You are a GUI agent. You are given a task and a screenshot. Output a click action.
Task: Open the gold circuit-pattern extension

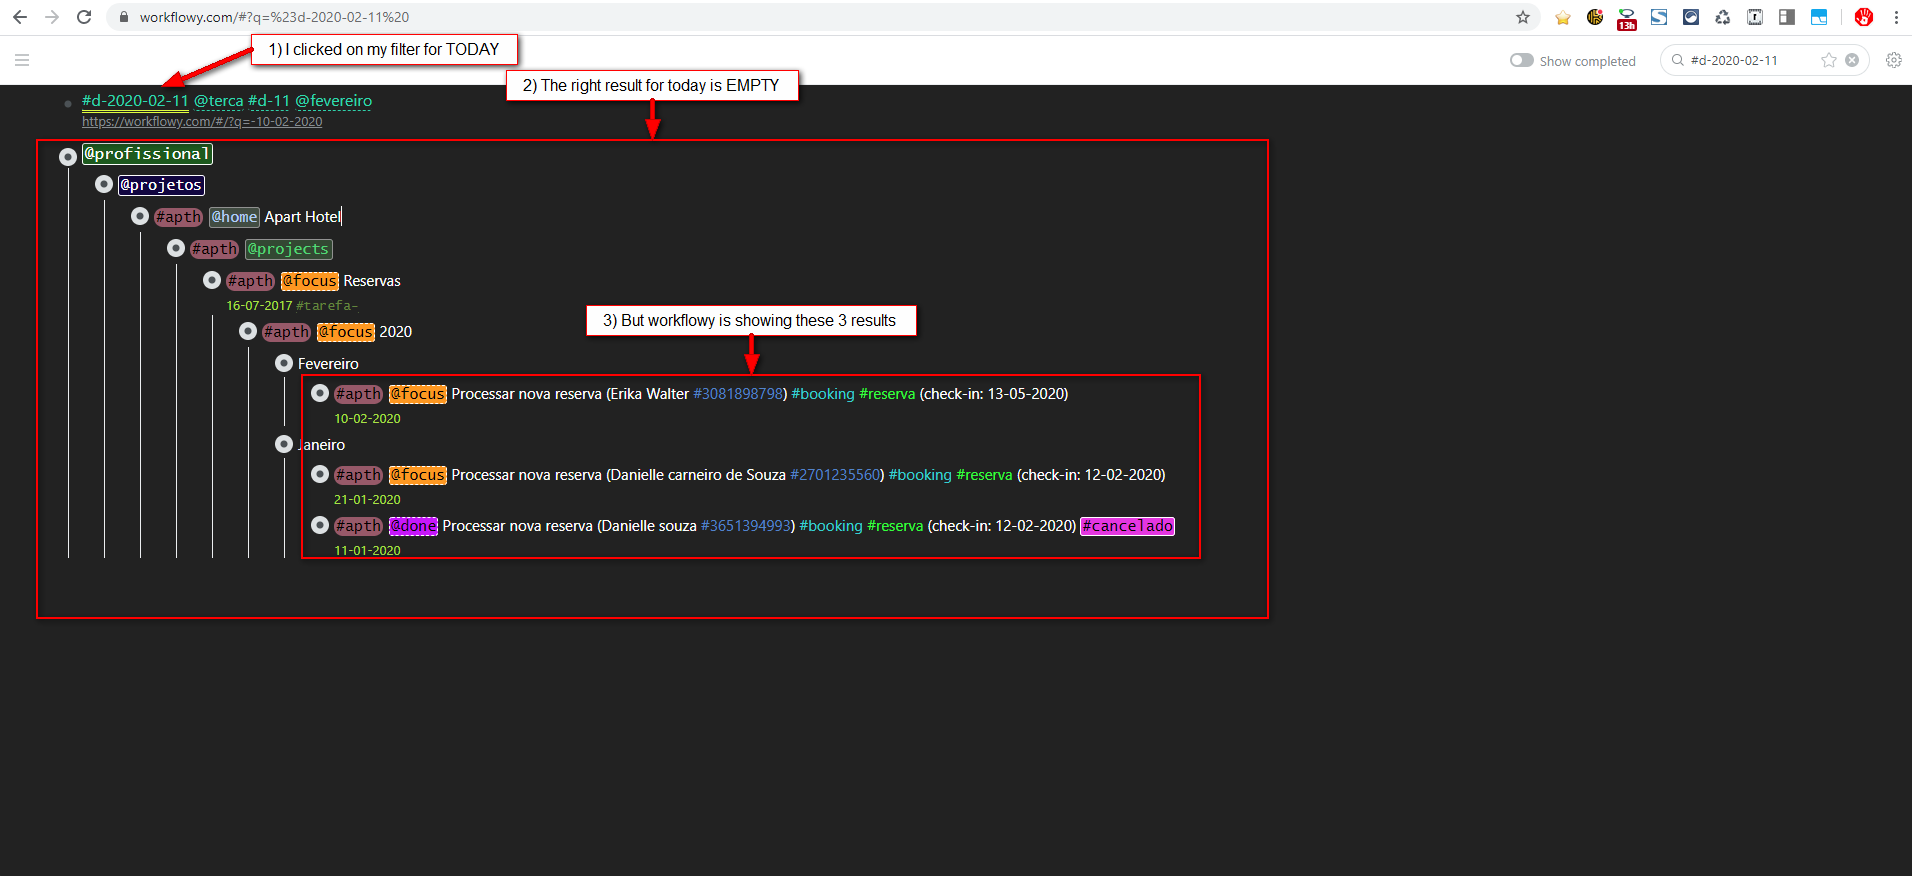coord(1595,17)
